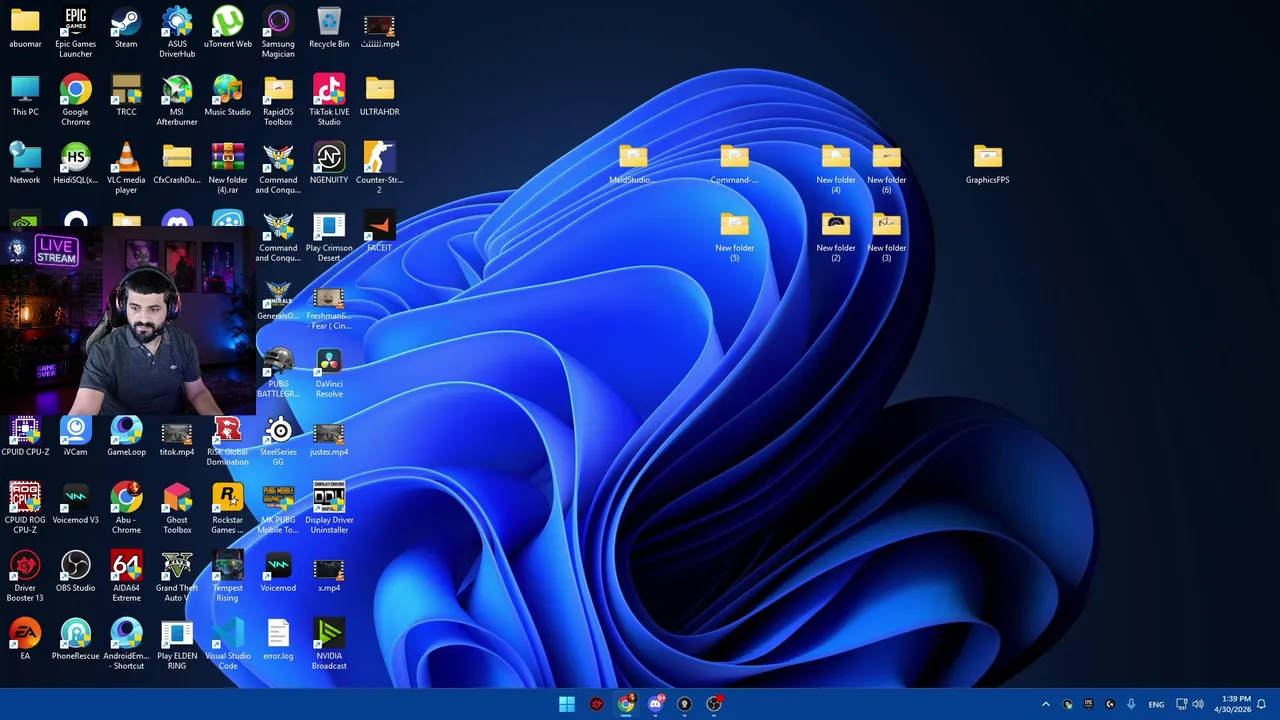Select the ULTRAHDR folder
Screen dimensions: 1280x720
point(379,97)
